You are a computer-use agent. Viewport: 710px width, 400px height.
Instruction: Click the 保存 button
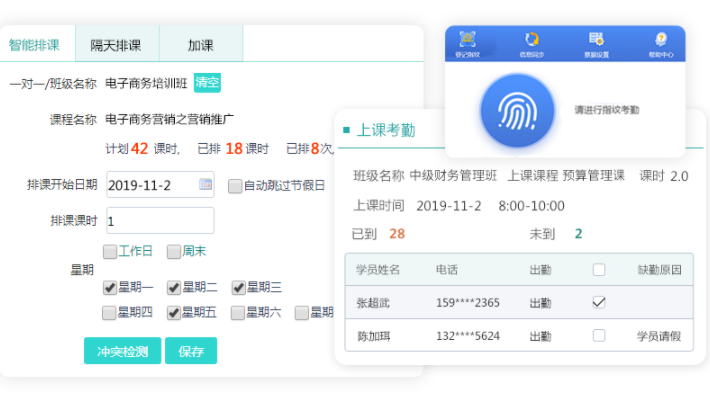[x=191, y=351]
